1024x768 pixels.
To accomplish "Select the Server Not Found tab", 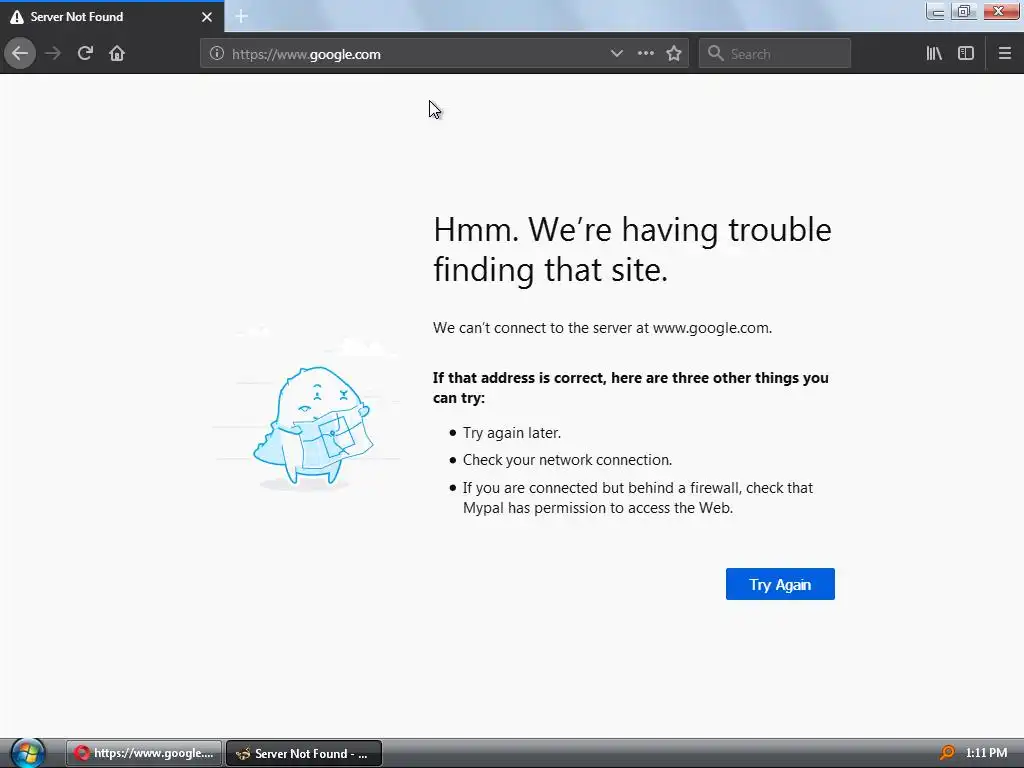I will pyautogui.click(x=112, y=17).
